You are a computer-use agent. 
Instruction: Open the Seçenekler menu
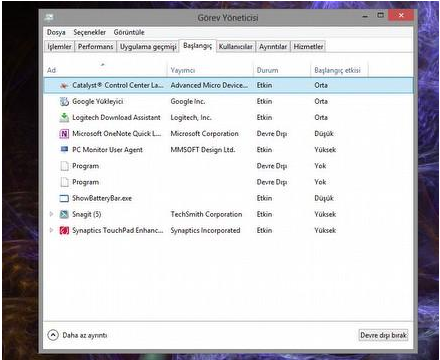tap(89, 32)
